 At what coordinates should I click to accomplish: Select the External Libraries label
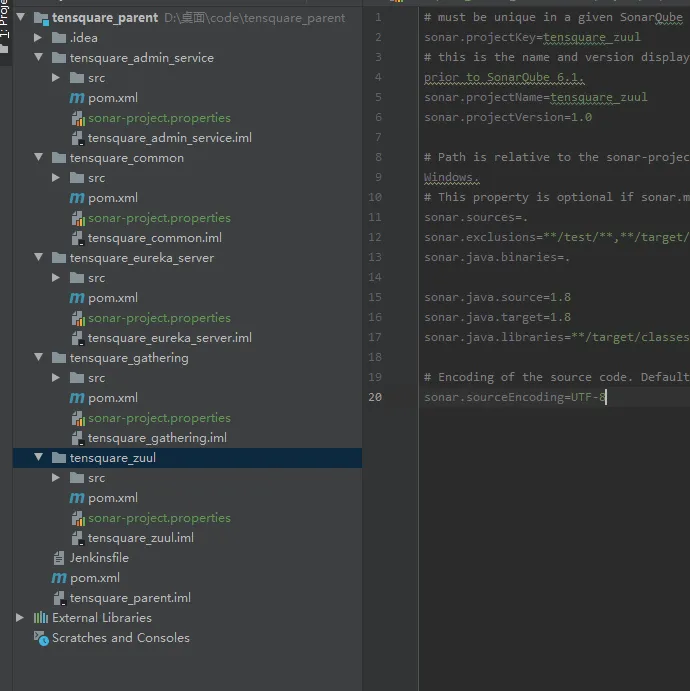pyautogui.click(x=102, y=618)
